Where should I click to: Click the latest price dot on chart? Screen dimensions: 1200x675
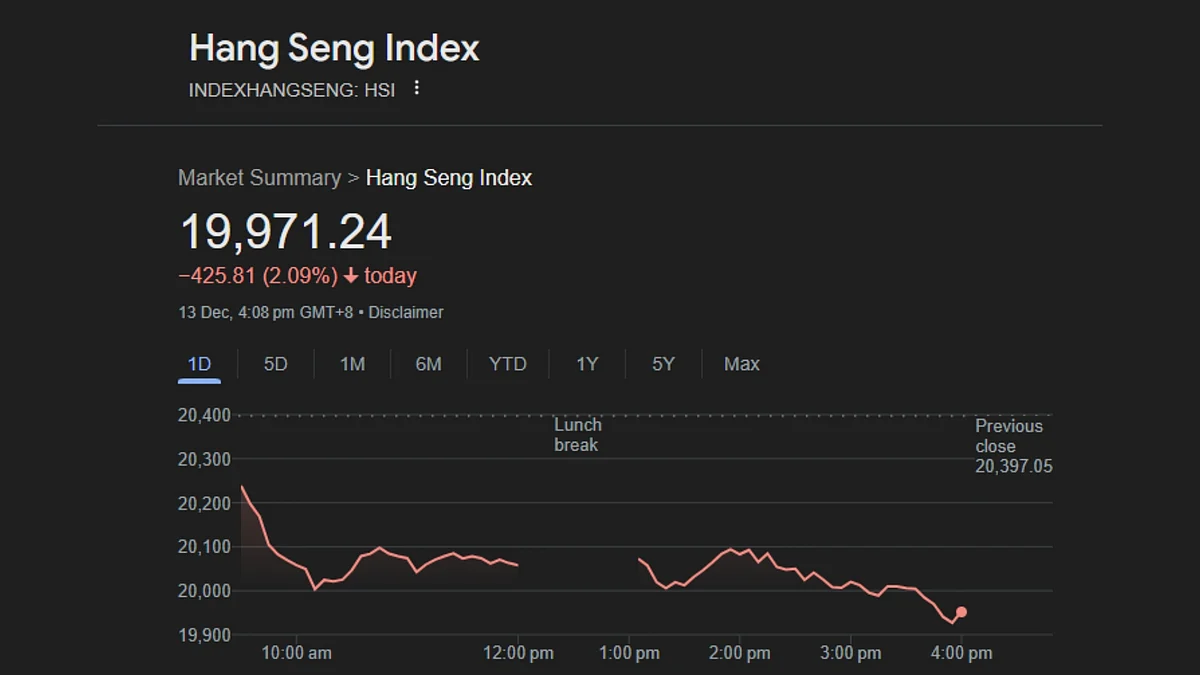click(x=961, y=612)
